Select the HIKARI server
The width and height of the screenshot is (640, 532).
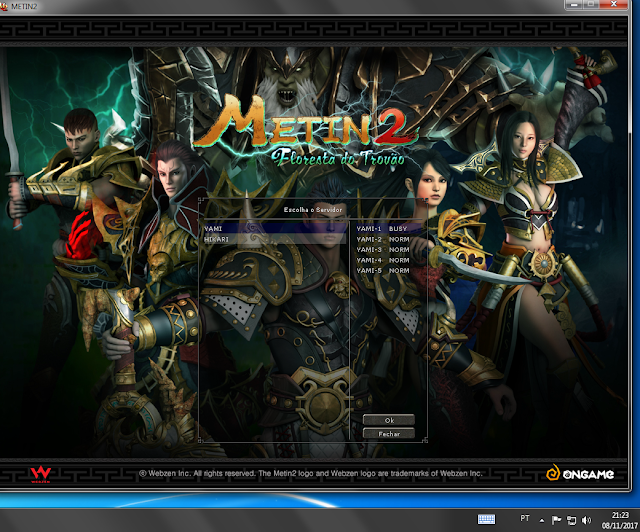tap(274, 239)
